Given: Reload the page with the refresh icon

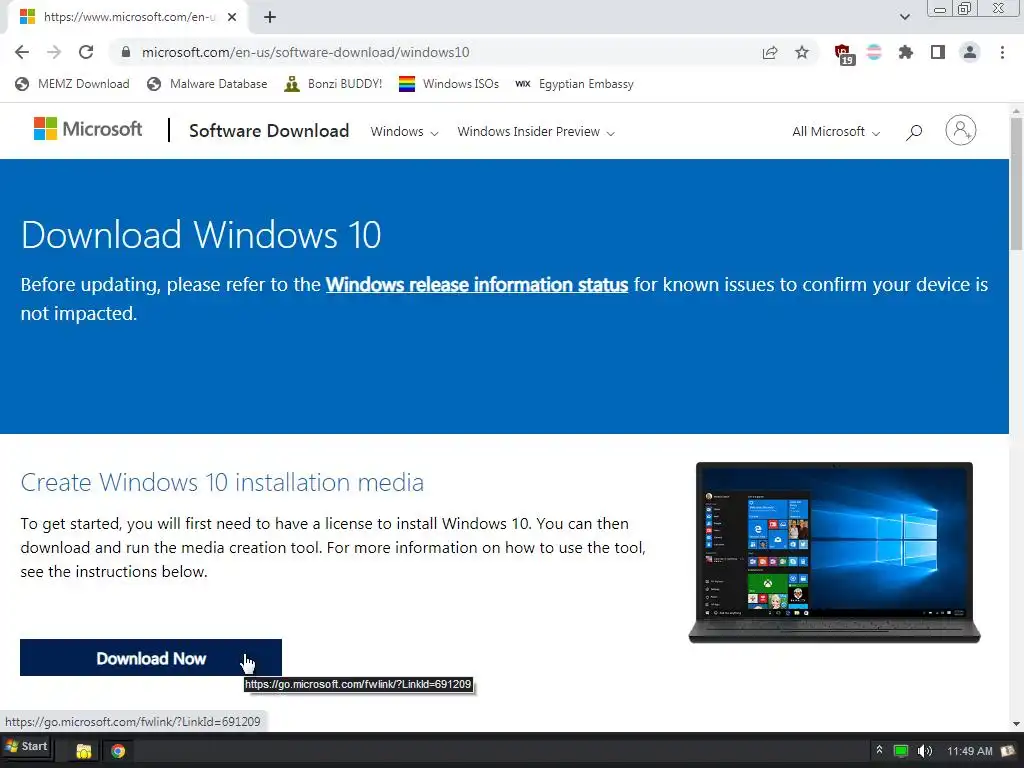Looking at the screenshot, I should coord(86,52).
